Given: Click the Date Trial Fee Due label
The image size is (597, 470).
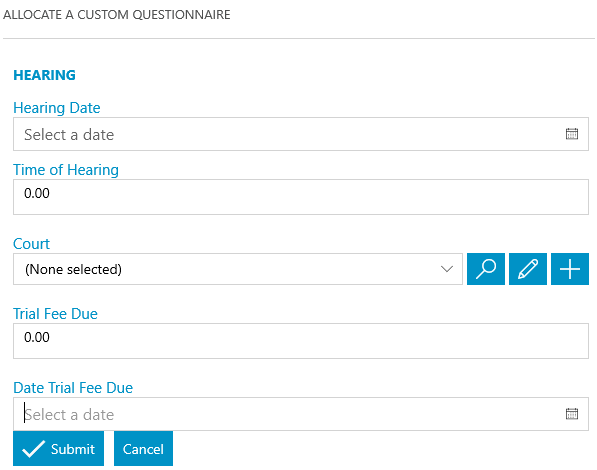Looking at the screenshot, I should click(x=73, y=388).
